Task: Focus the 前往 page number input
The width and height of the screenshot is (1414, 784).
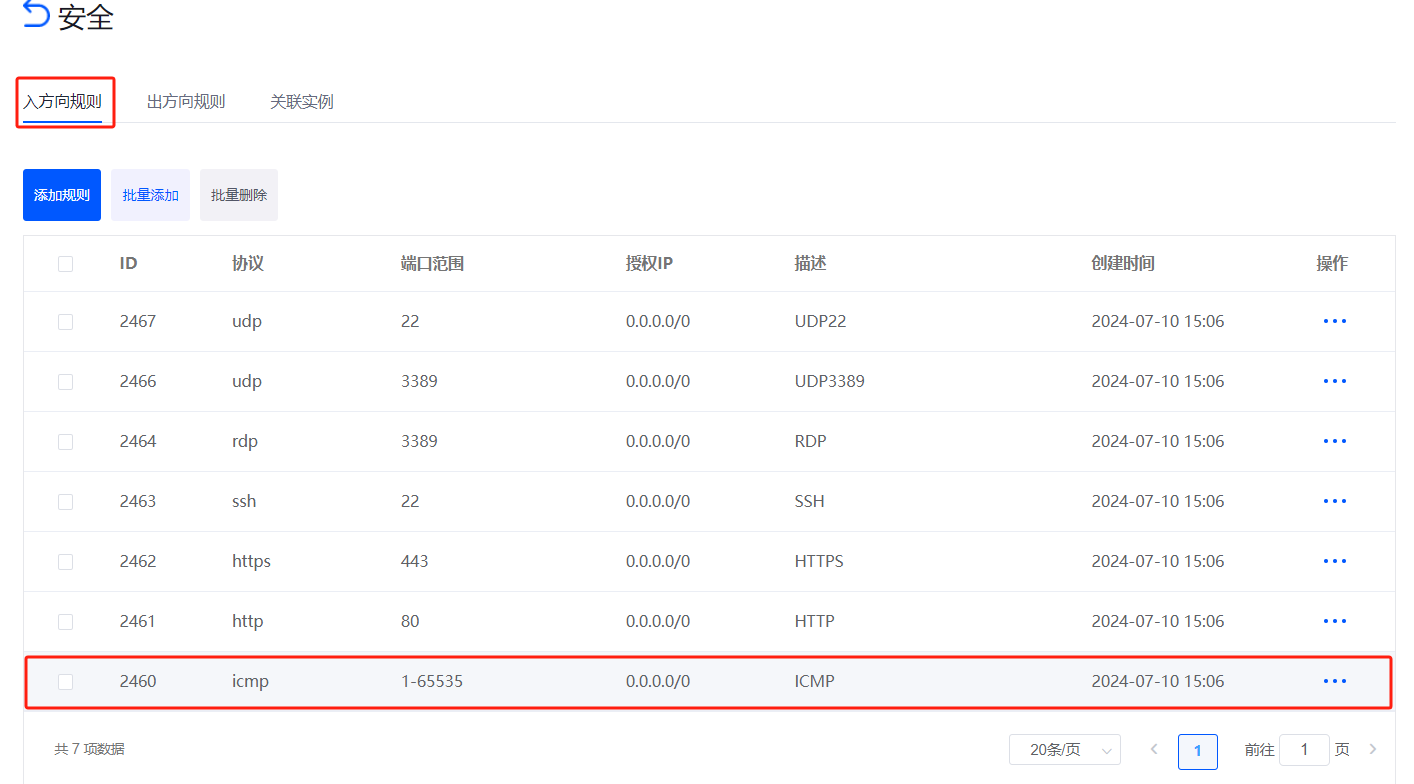Action: tap(1304, 749)
